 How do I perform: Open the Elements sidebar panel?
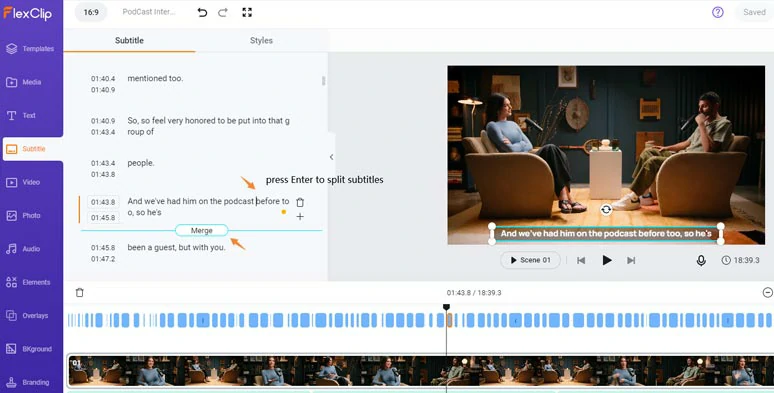point(32,282)
